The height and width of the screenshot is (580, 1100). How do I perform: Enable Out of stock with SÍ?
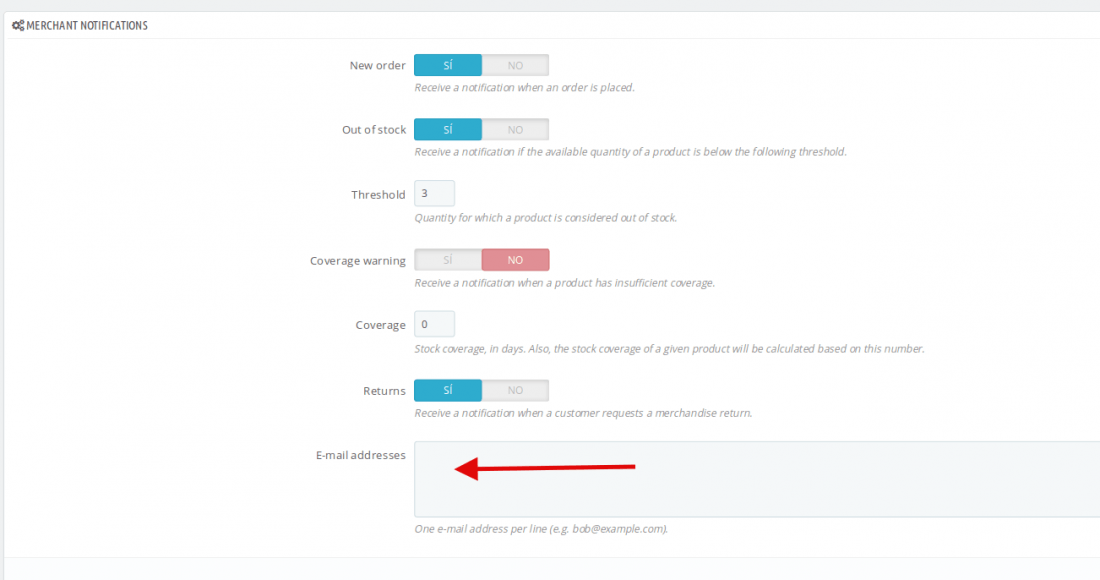(x=448, y=130)
